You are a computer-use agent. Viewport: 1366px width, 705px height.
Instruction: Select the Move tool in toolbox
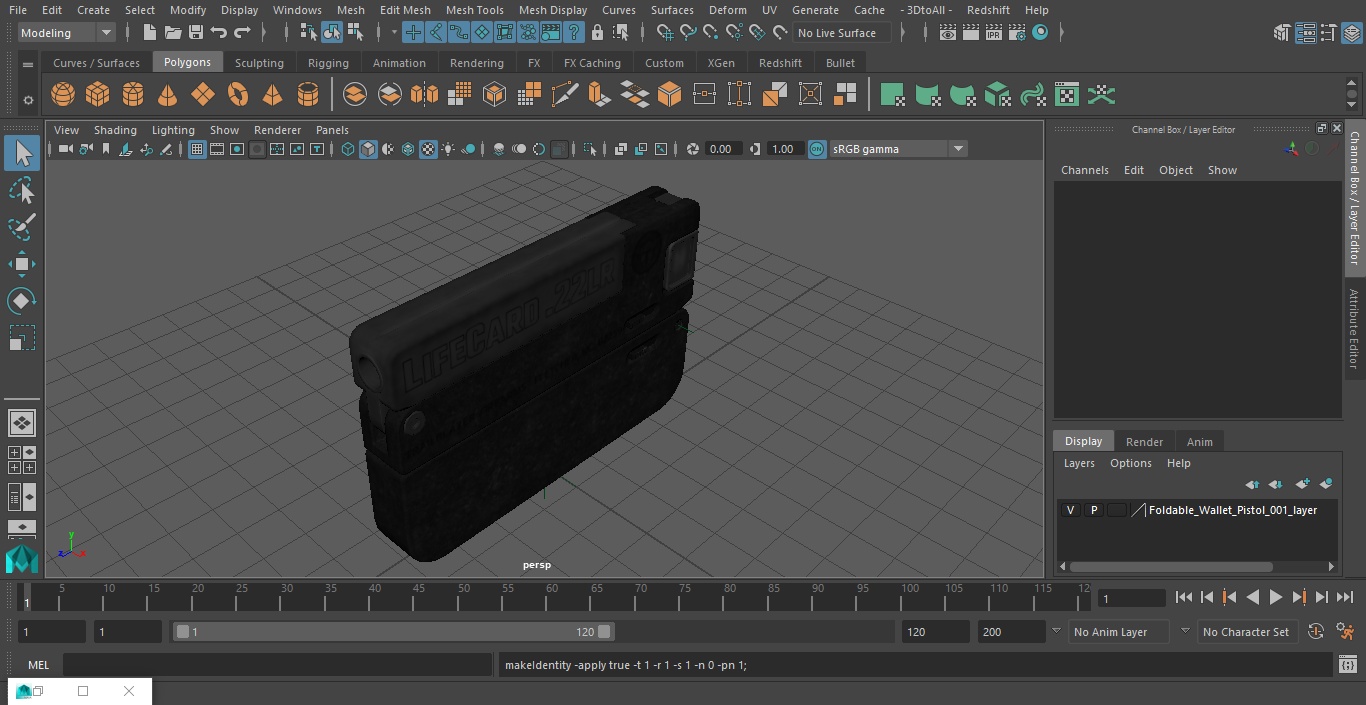(21, 264)
